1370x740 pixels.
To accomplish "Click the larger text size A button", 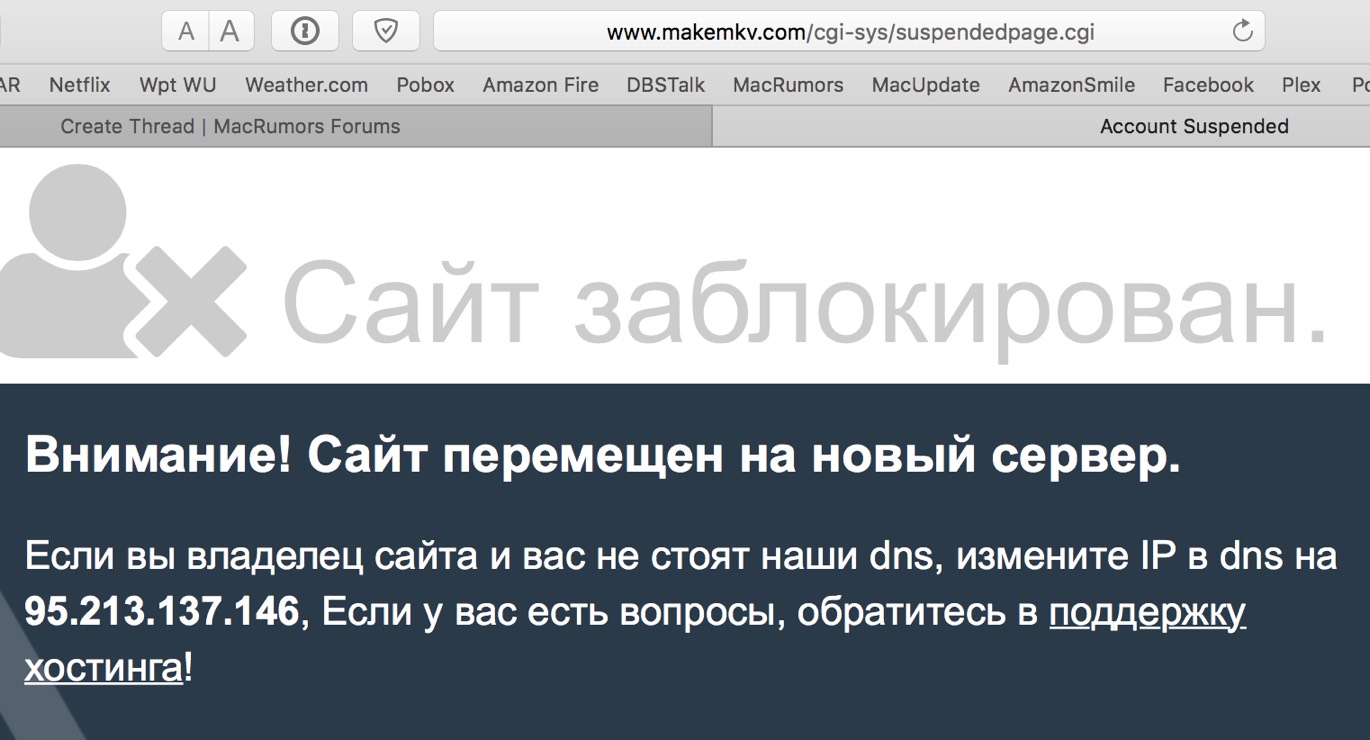I will point(231,32).
